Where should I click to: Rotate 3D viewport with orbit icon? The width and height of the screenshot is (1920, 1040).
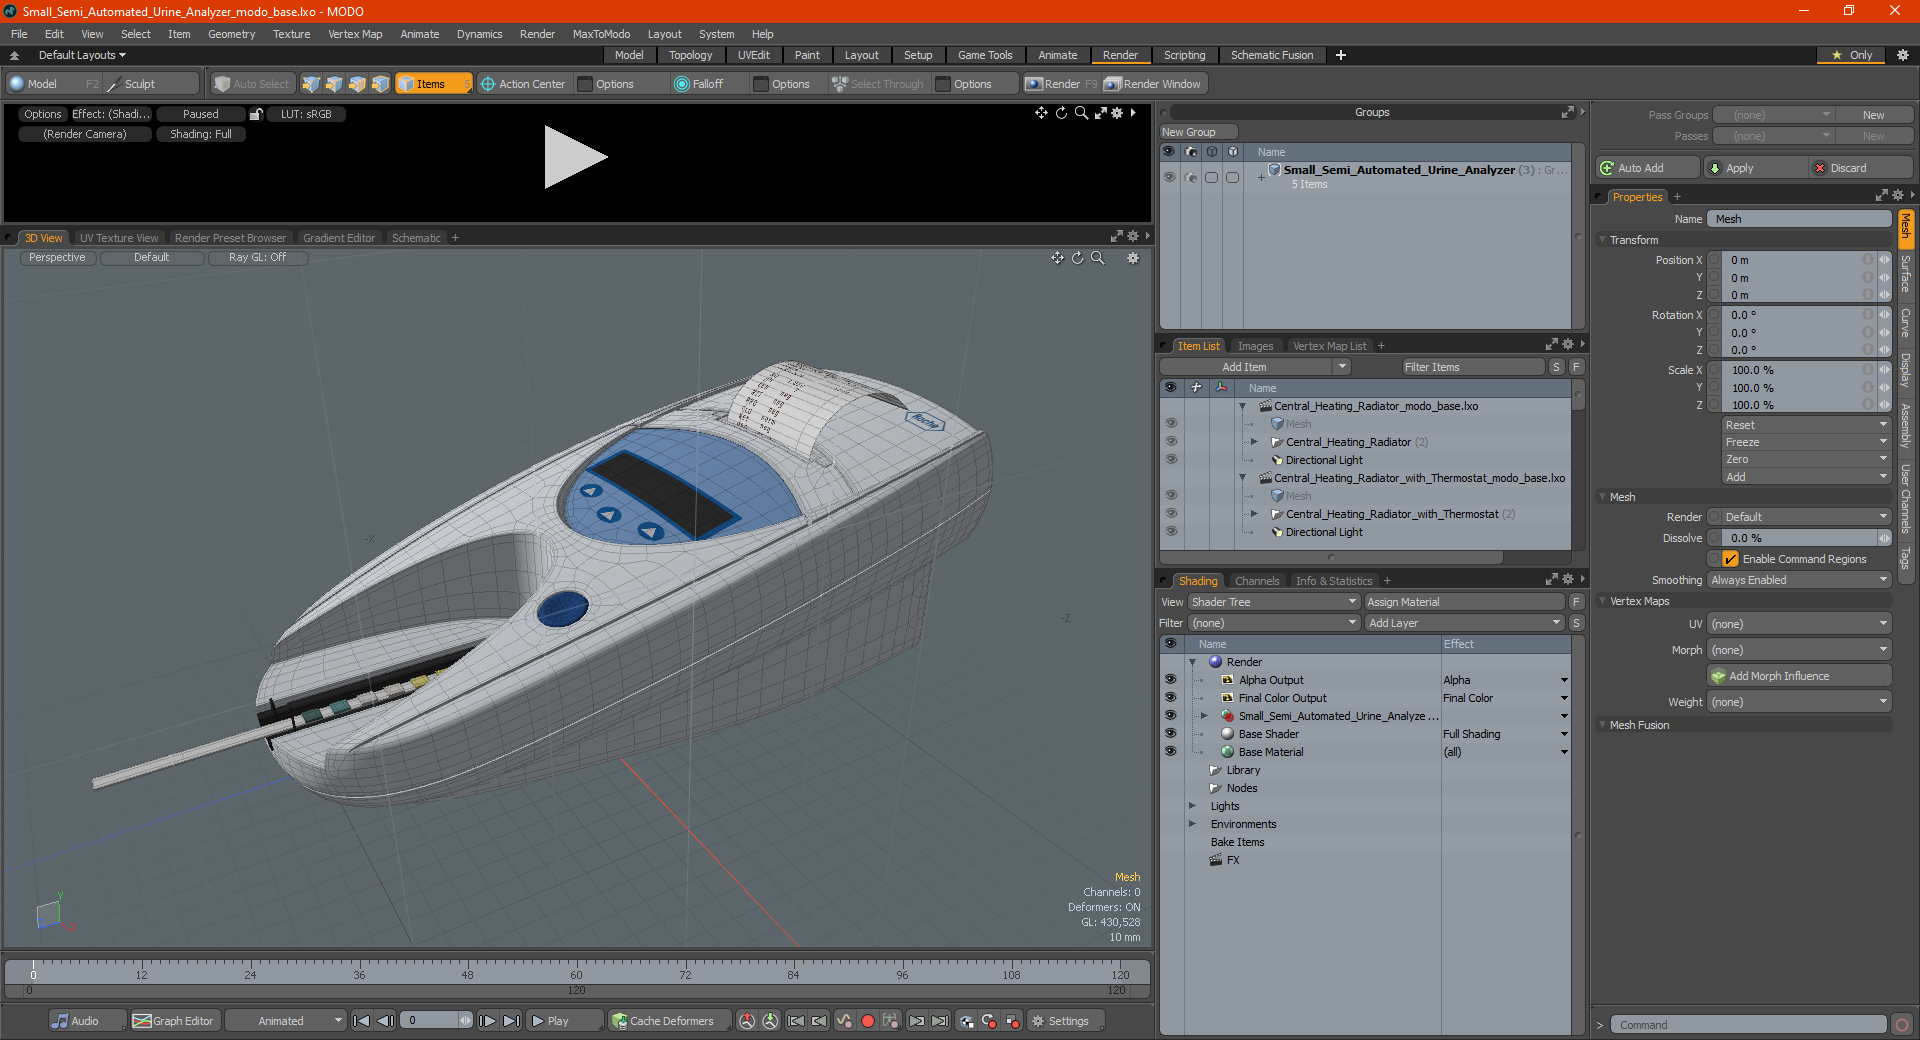[x=1078, y=258]
